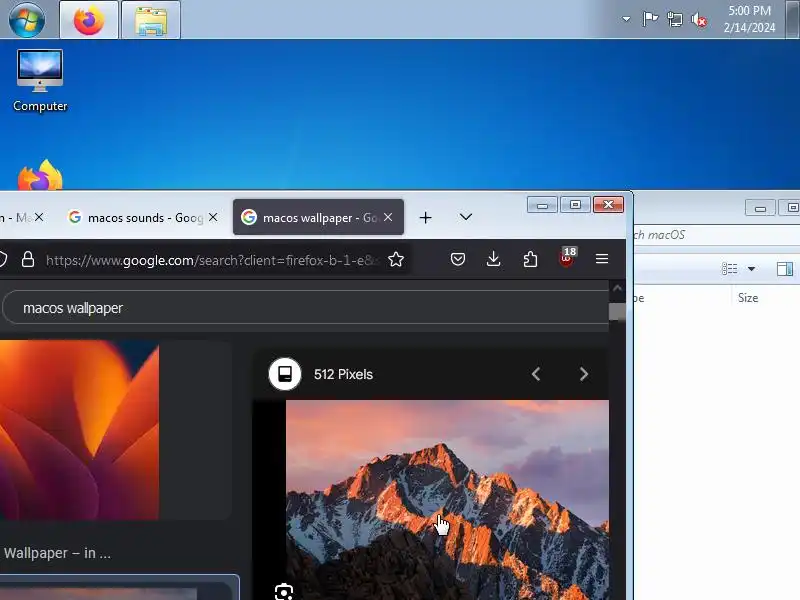
Task: Minimize the Firefox window
Action: [x=542, y=205]
